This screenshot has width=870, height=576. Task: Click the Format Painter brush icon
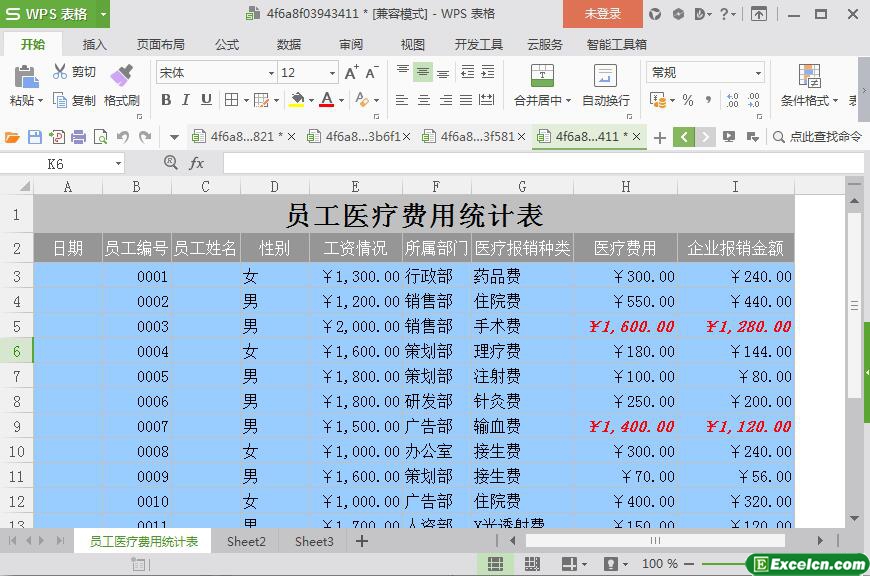coord(122,75)
